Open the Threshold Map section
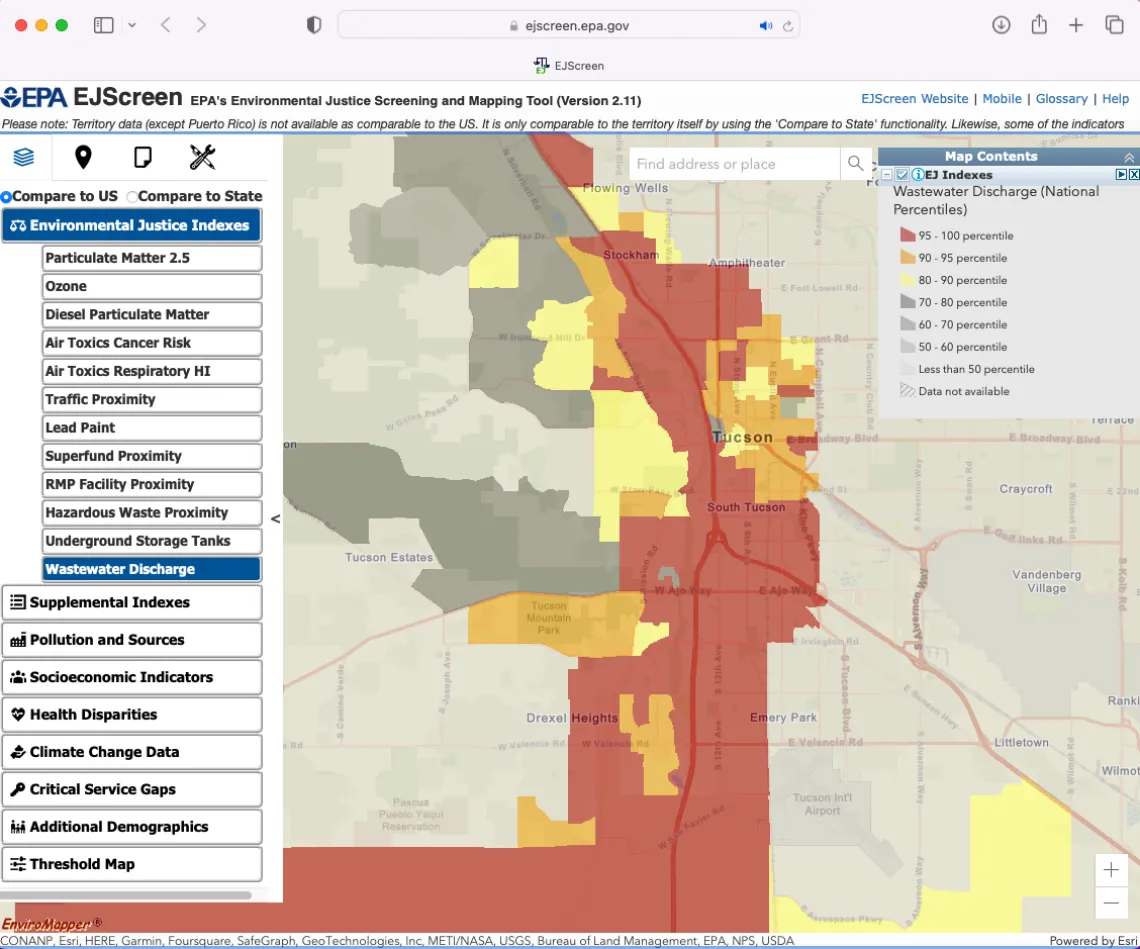The width and height of the screenshot is (1140, 949). pos(132,864)
